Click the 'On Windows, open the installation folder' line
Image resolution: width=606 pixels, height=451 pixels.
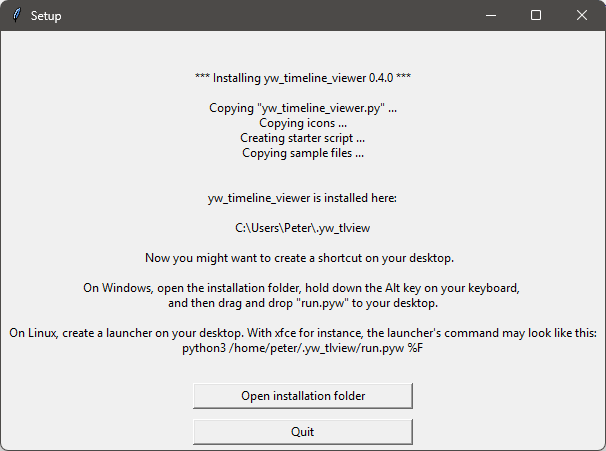click(301, 288)
